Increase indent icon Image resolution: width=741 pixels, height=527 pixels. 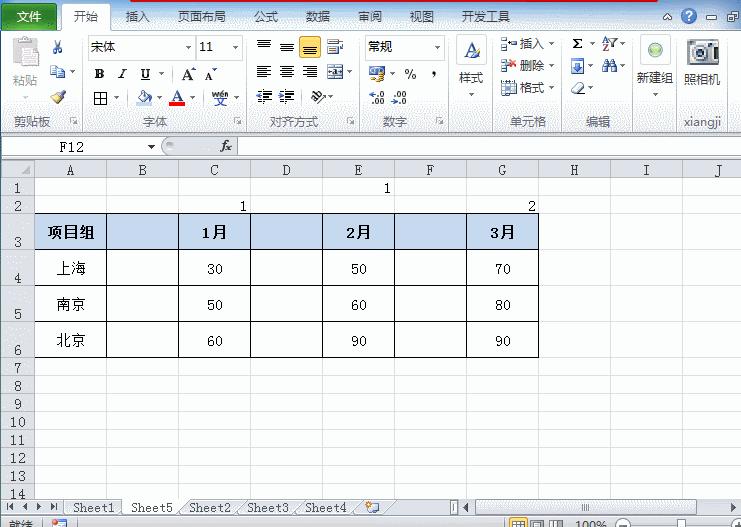286,97
